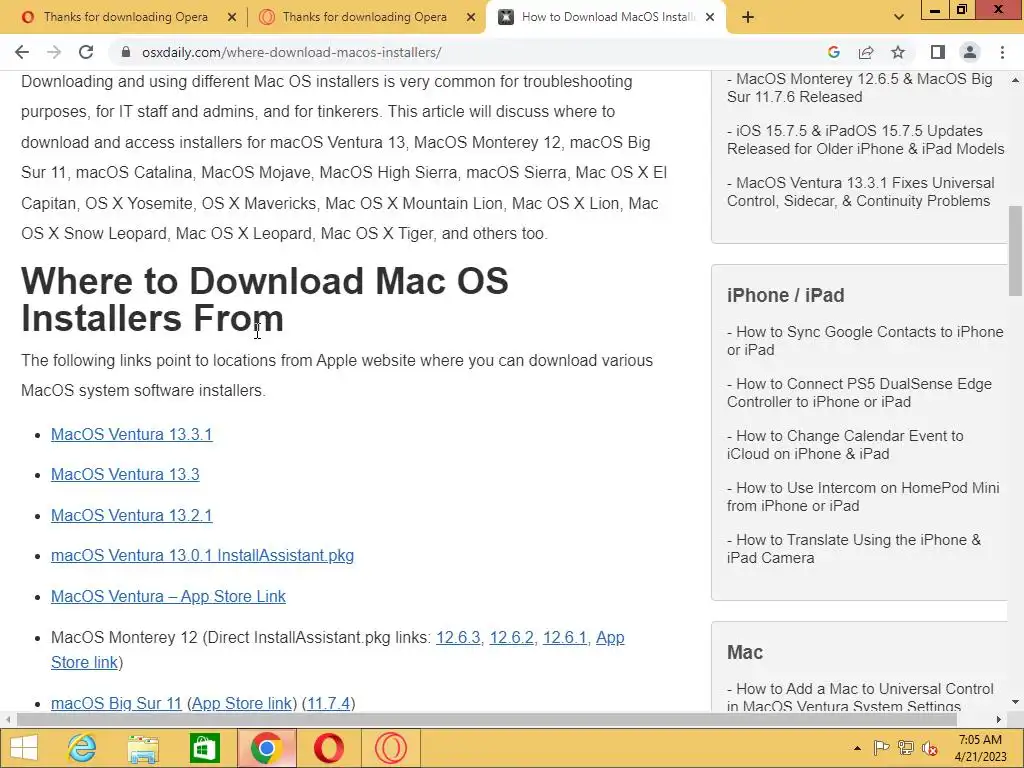The width and height of the screenshot is (1024, 768).
Task: Show hidden system tray icons
Action: pyautogui.click(x=857, y=748)
